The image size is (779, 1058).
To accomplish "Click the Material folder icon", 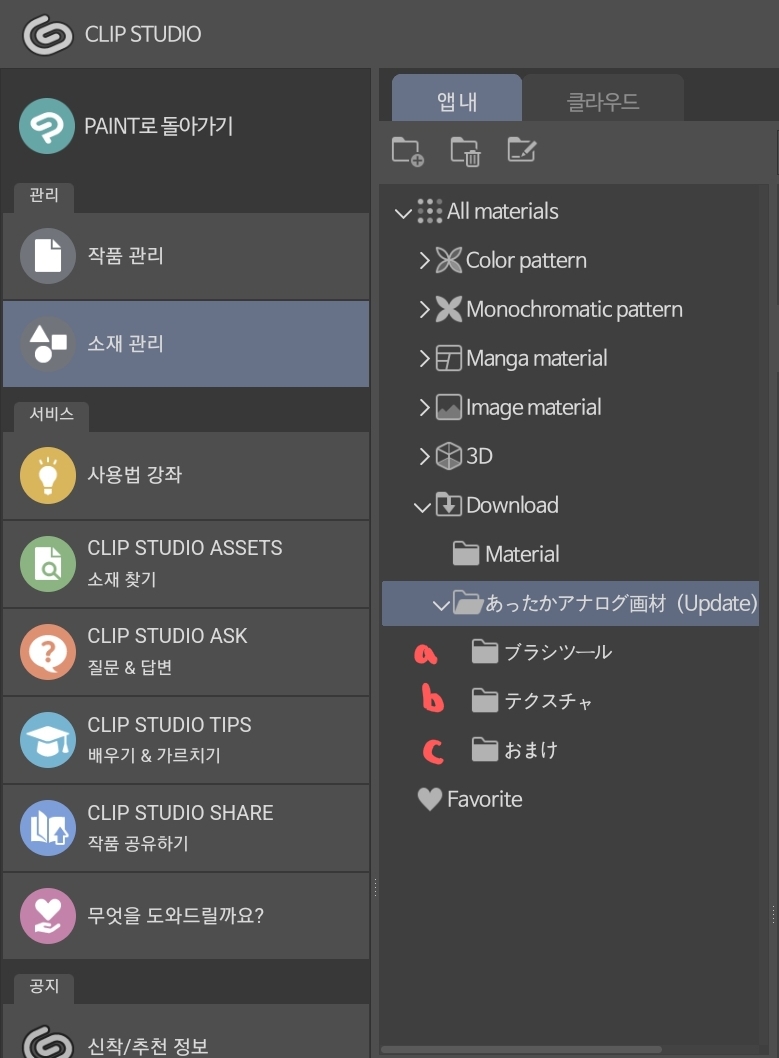I will coord(466,554).
